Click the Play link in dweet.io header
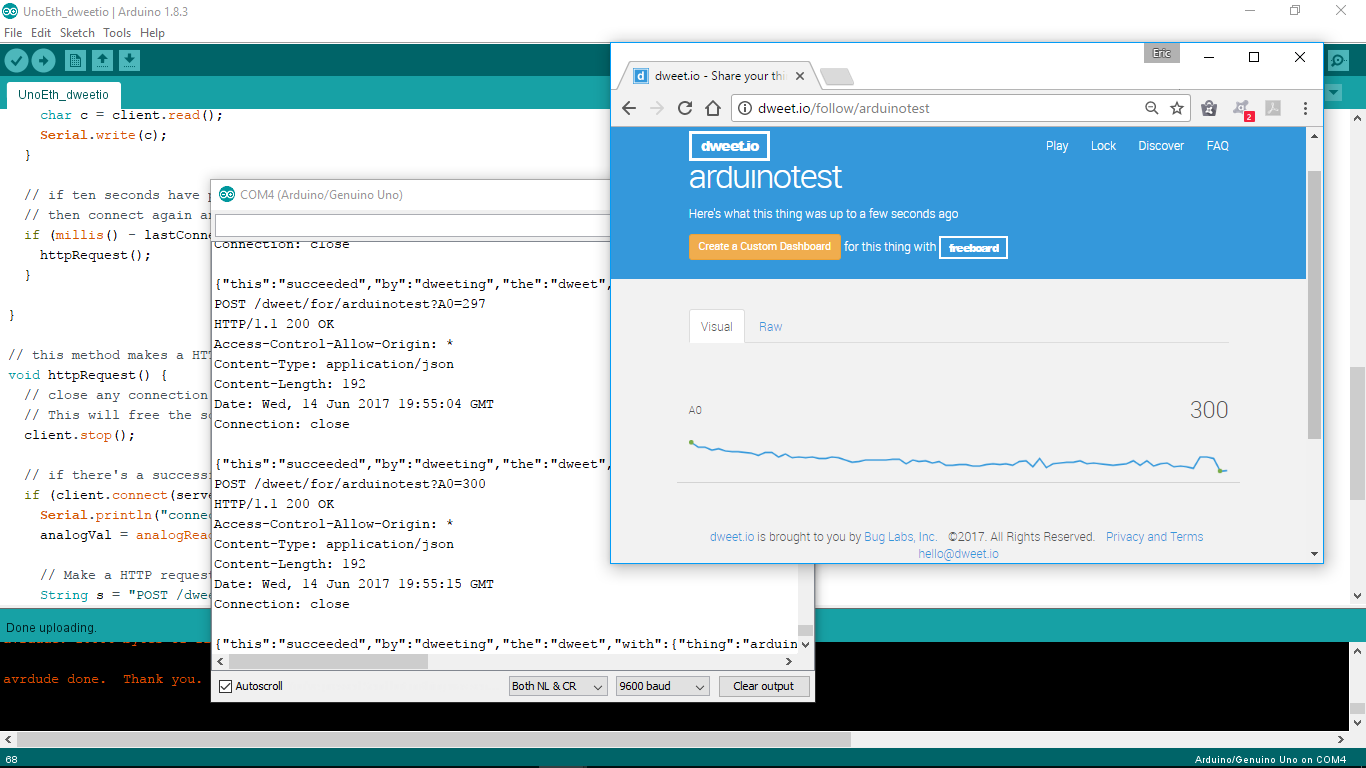The image size is (1366, 768). (1057, 146)
